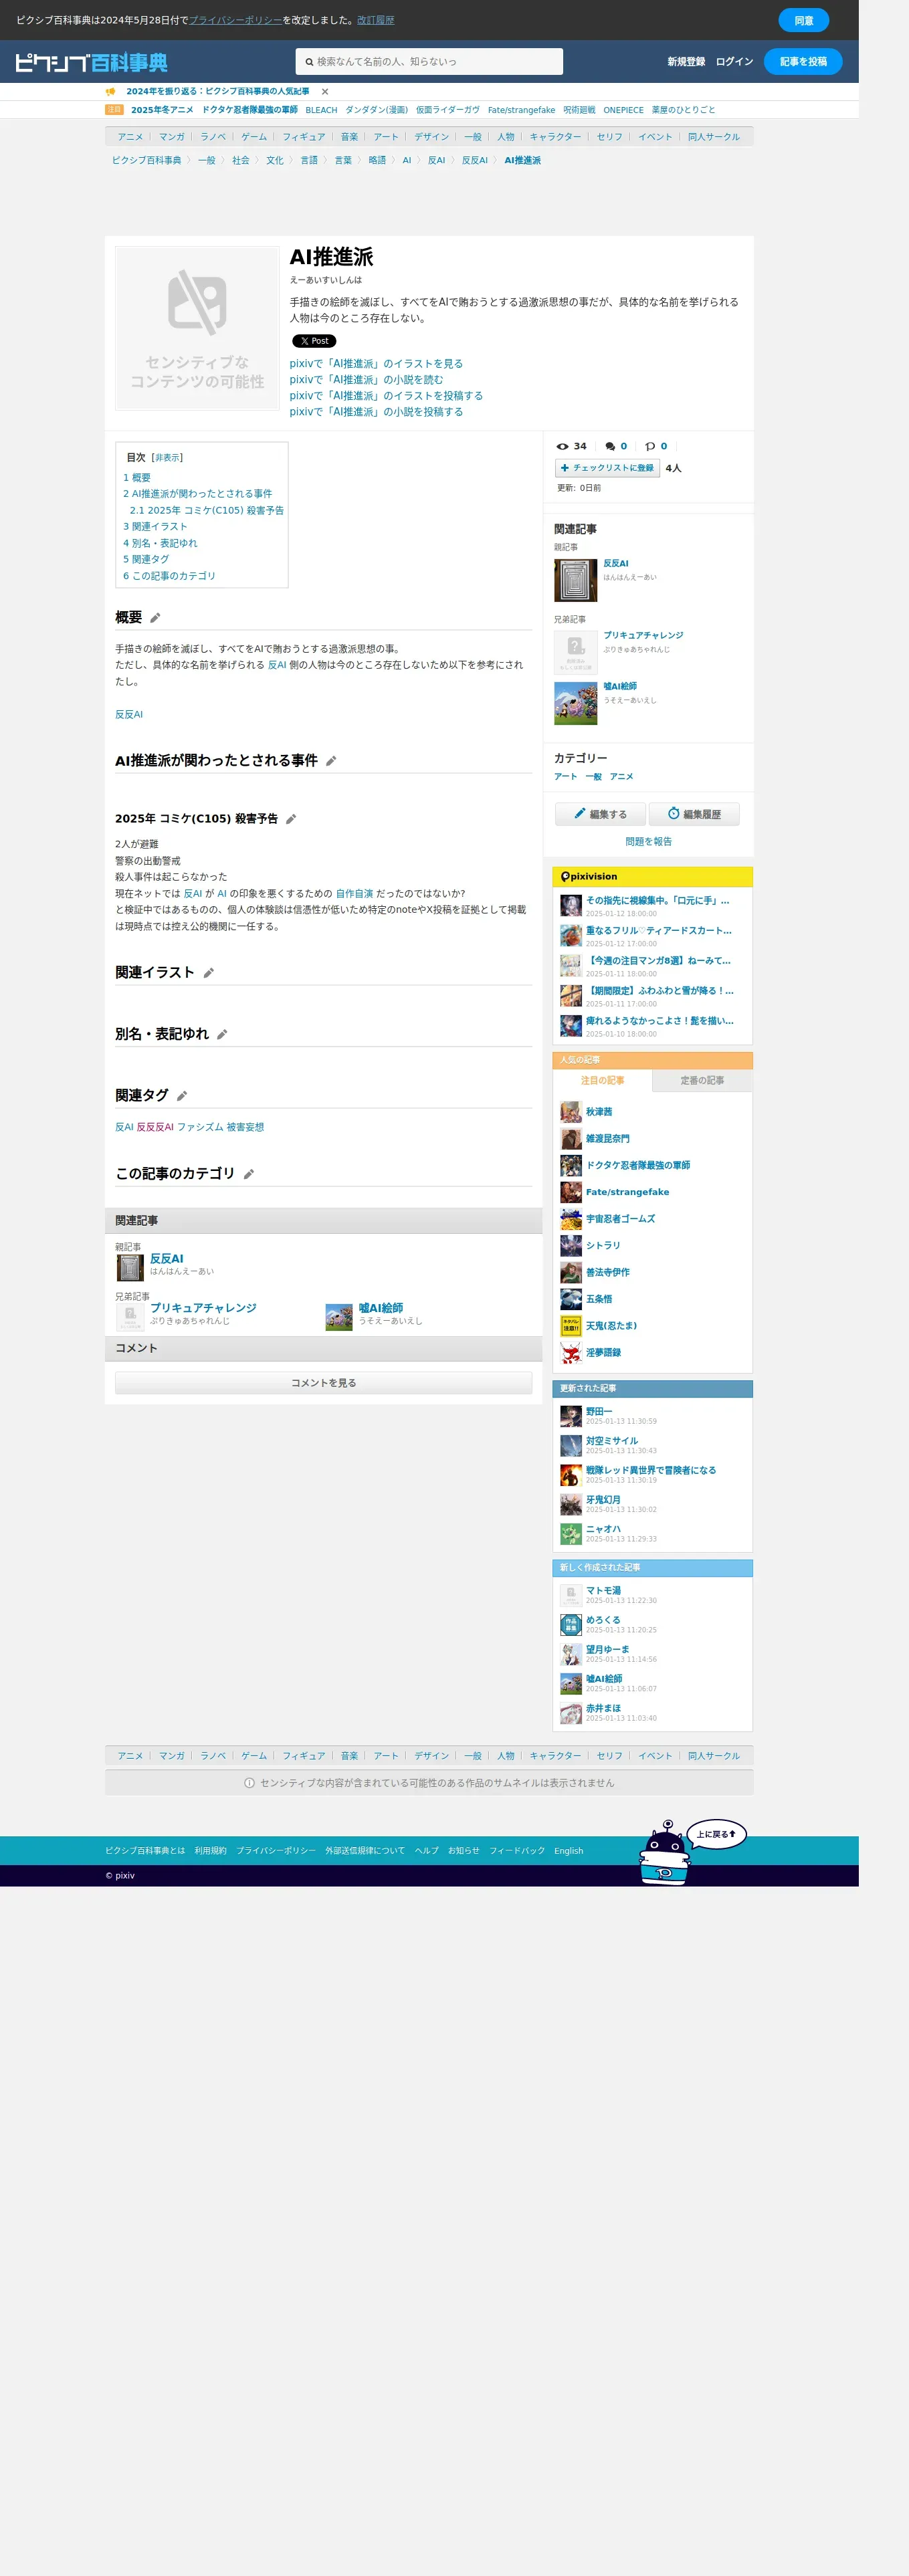Dismiss the 2024 popular articles banner
The image size is (909, 2576).
pyautogui.click(x=325, y=91)
